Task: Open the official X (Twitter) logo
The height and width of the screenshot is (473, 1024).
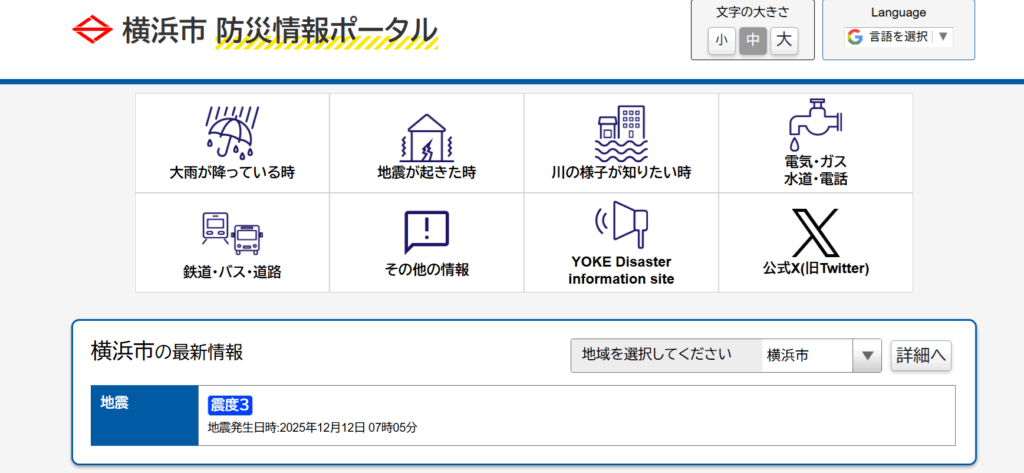Action: click(815, 232)
